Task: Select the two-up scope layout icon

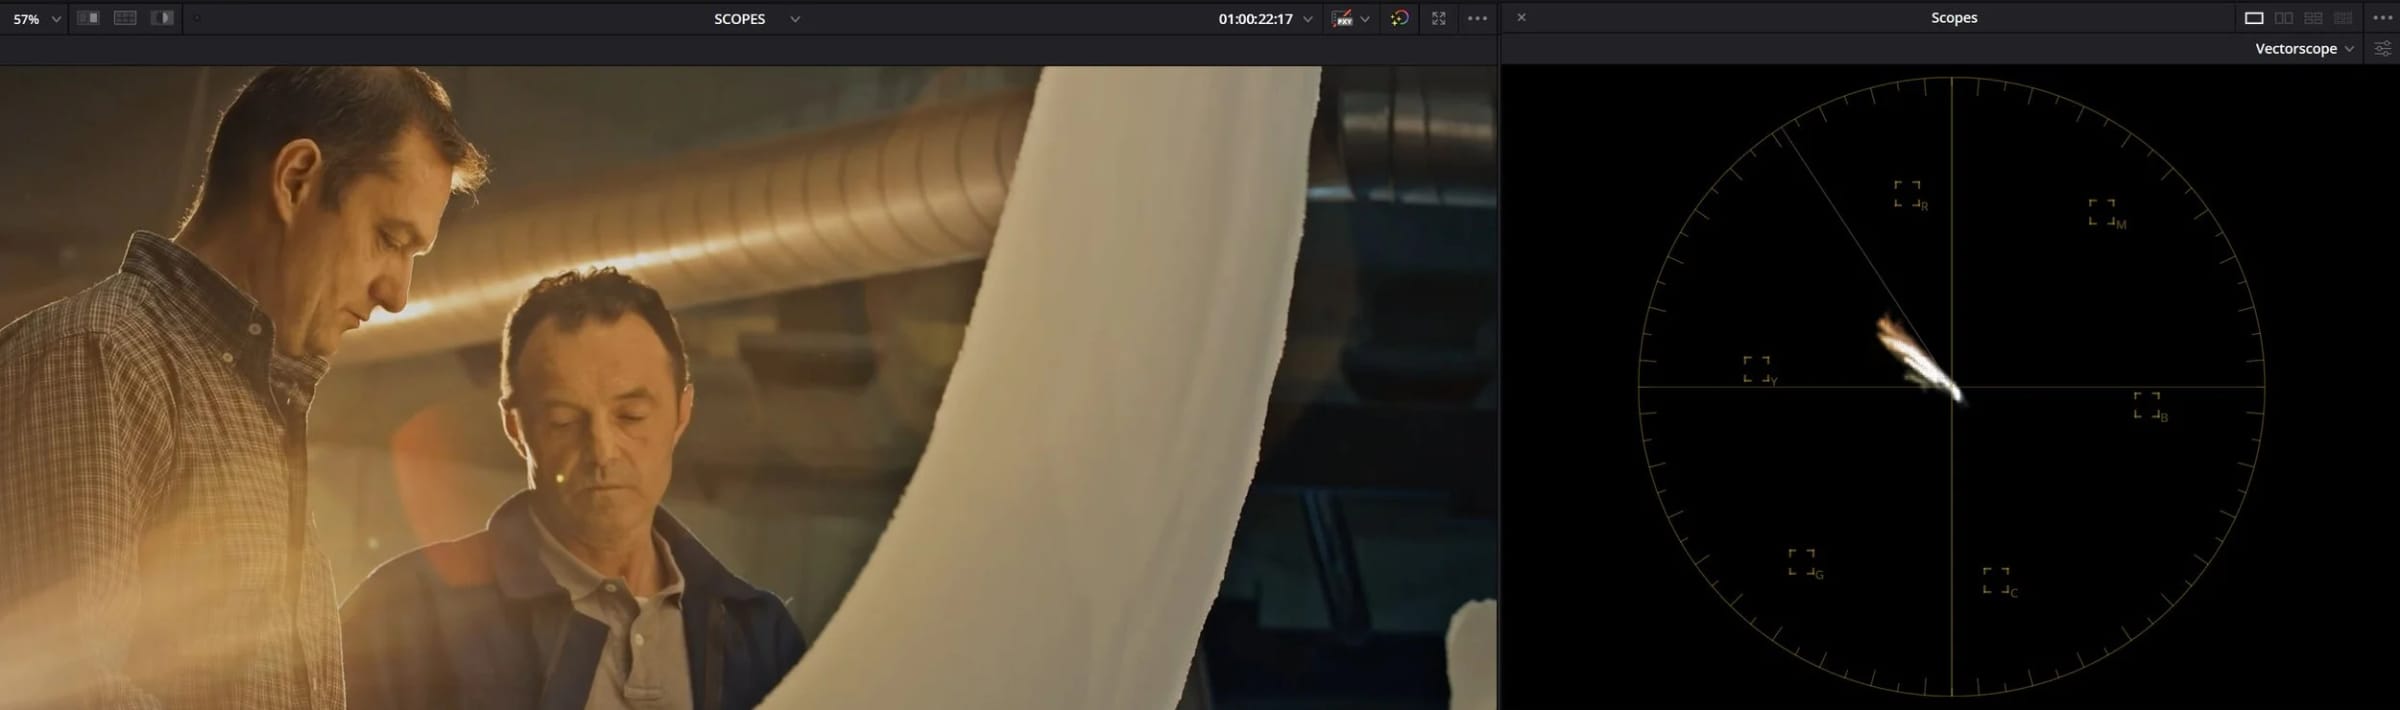Action: (2283, 18)
